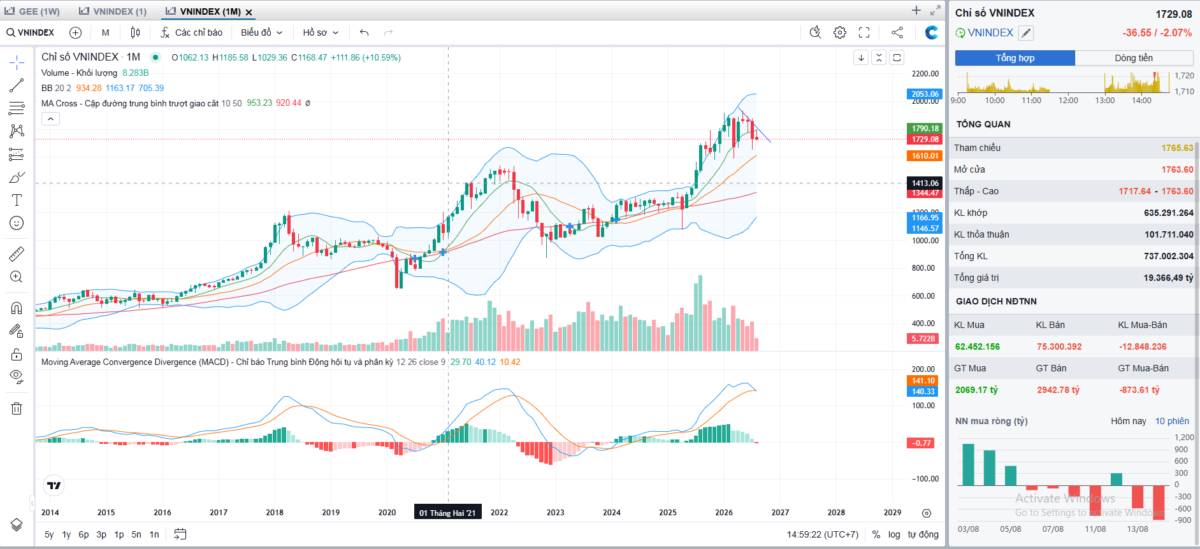1200x549 pixels.
Task: Change the candlestick chart style
Action: point(135,32)
